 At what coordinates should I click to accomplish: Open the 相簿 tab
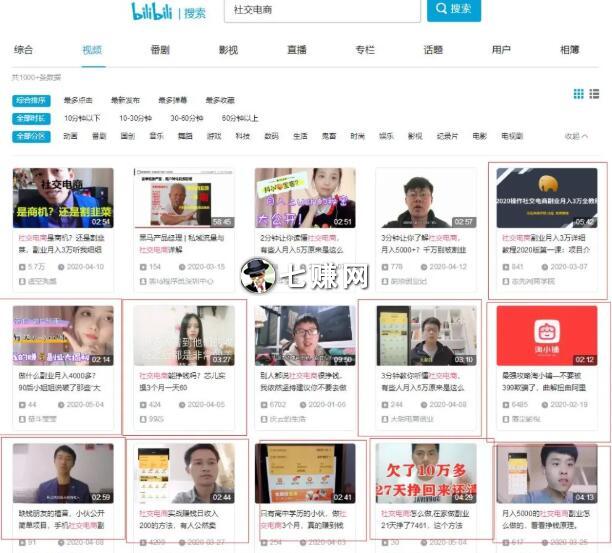coord(570,50)
